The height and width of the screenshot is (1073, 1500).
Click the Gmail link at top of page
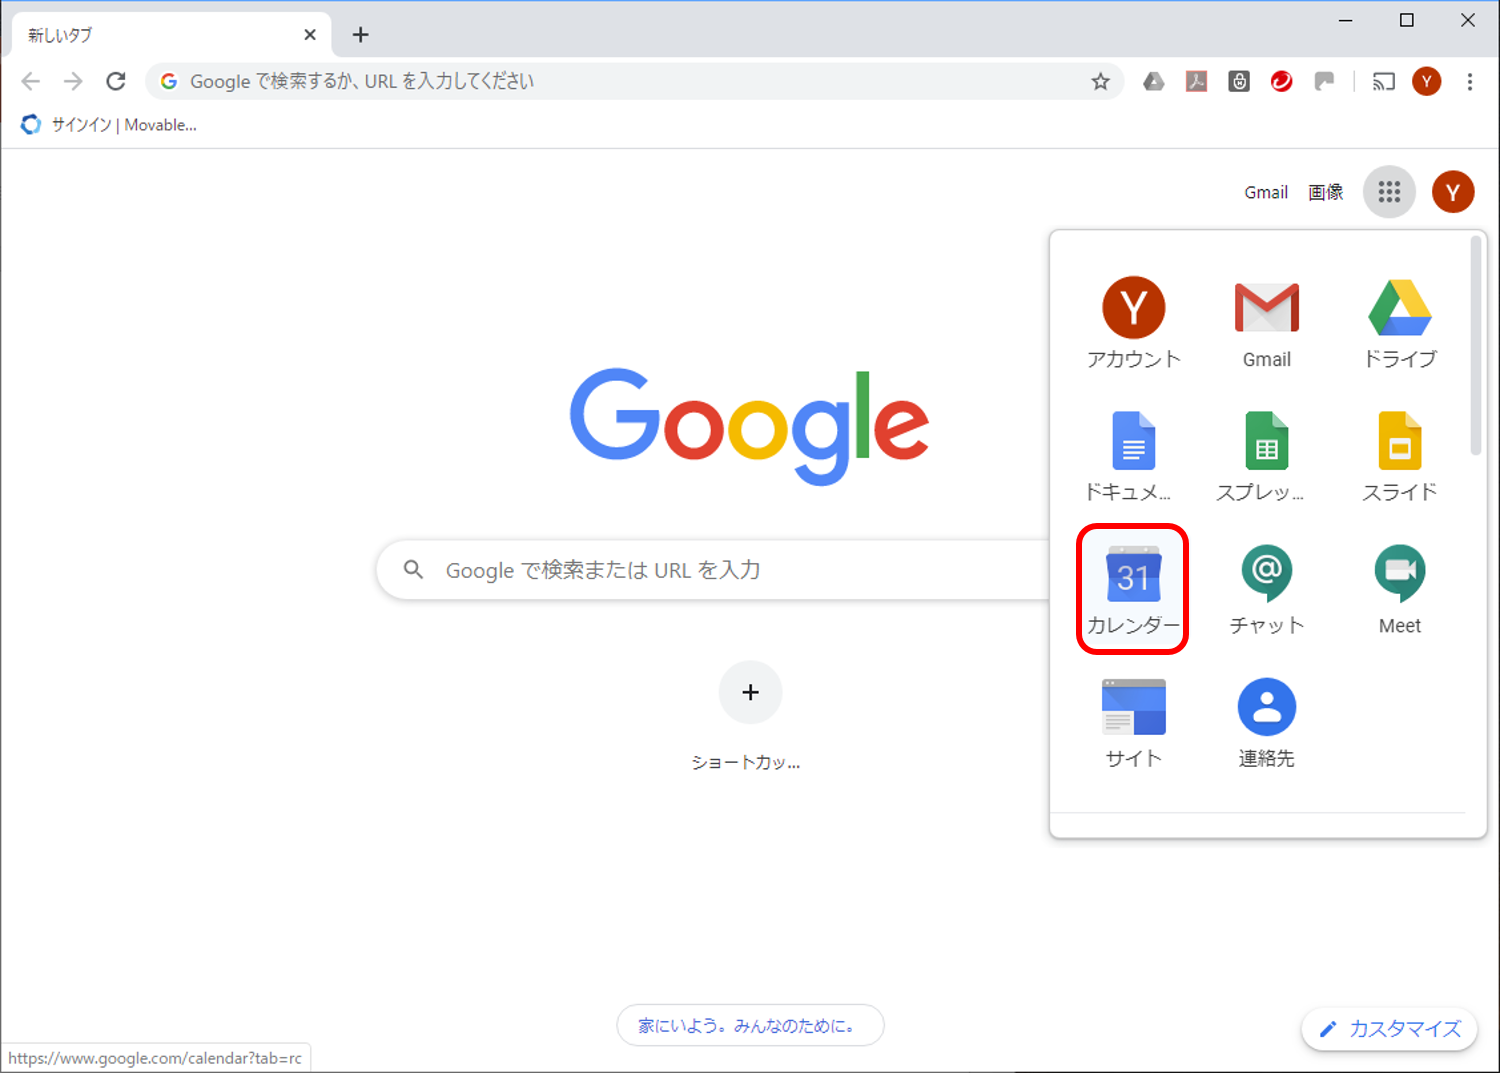tap(1266, 192)
